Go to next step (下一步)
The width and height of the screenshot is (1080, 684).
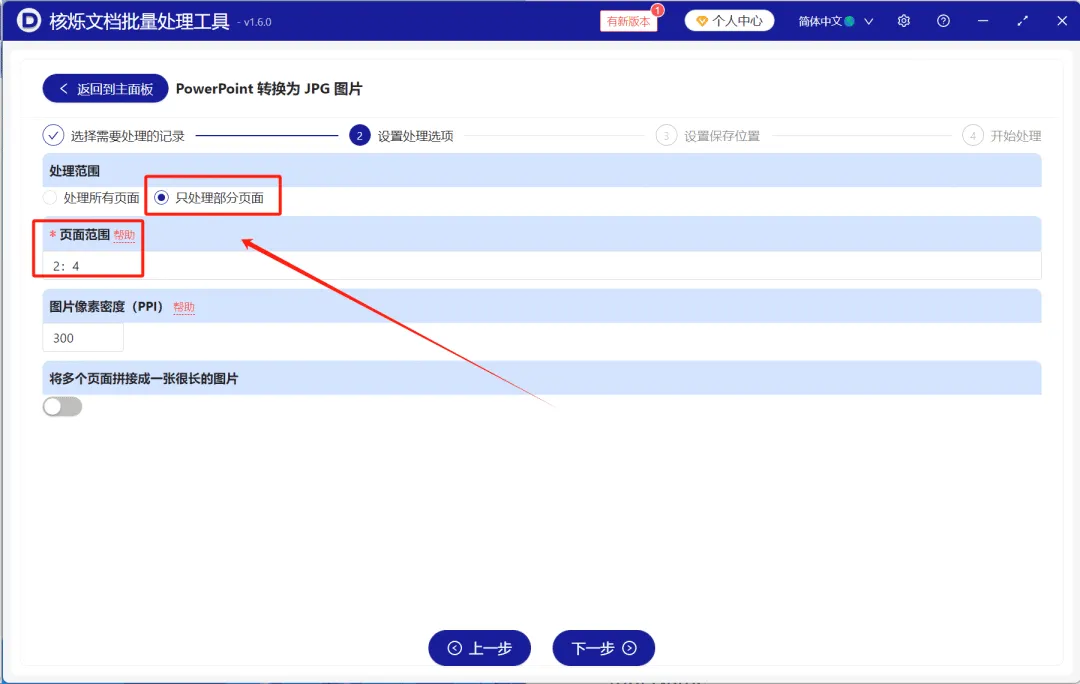pyautogui.click(x=603, y=648)
